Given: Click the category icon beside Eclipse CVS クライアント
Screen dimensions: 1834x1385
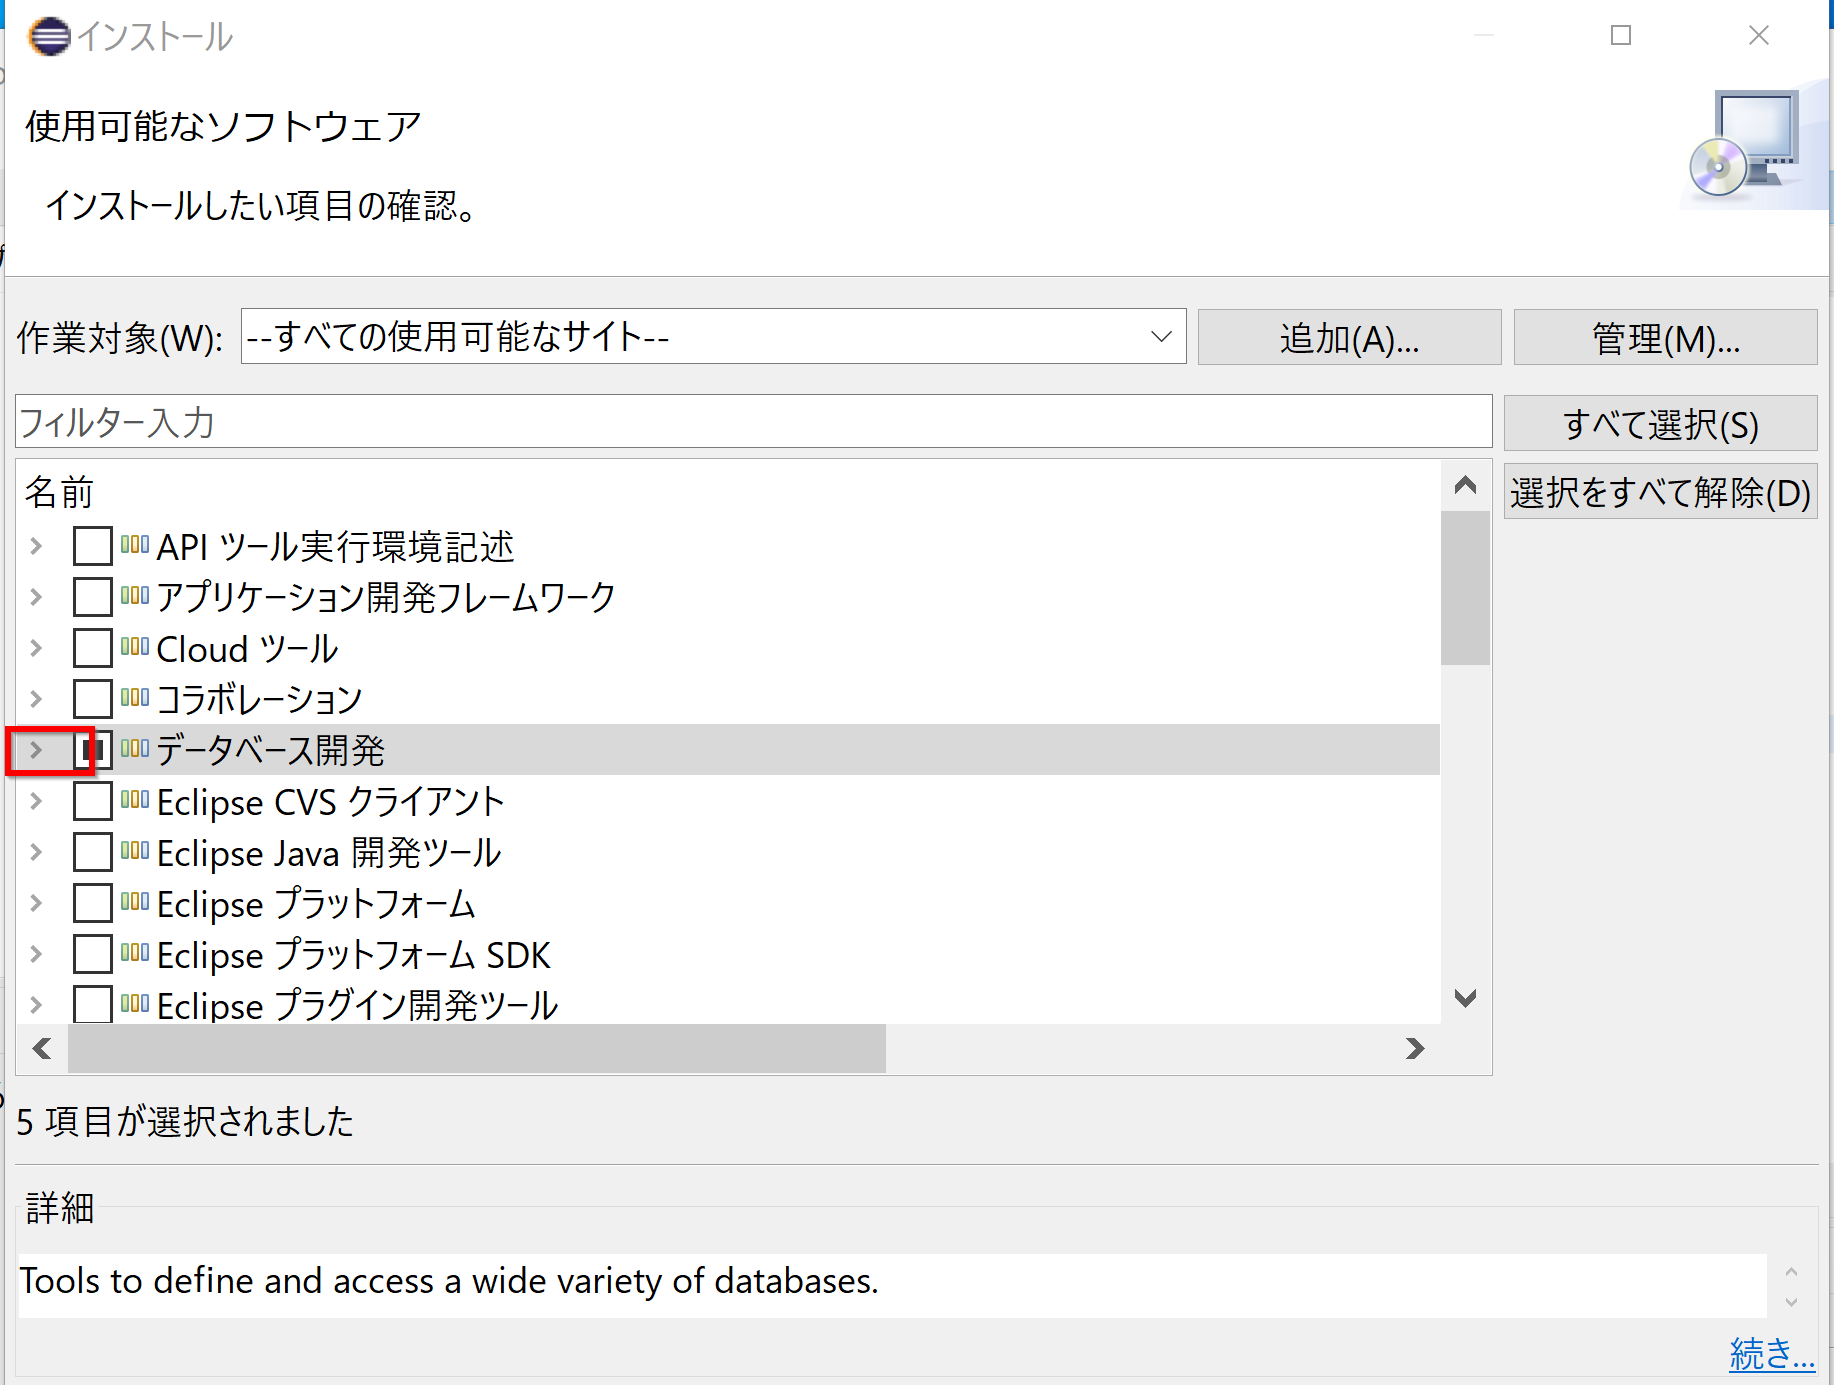Looking at the screenshot, I should (134, 800).
